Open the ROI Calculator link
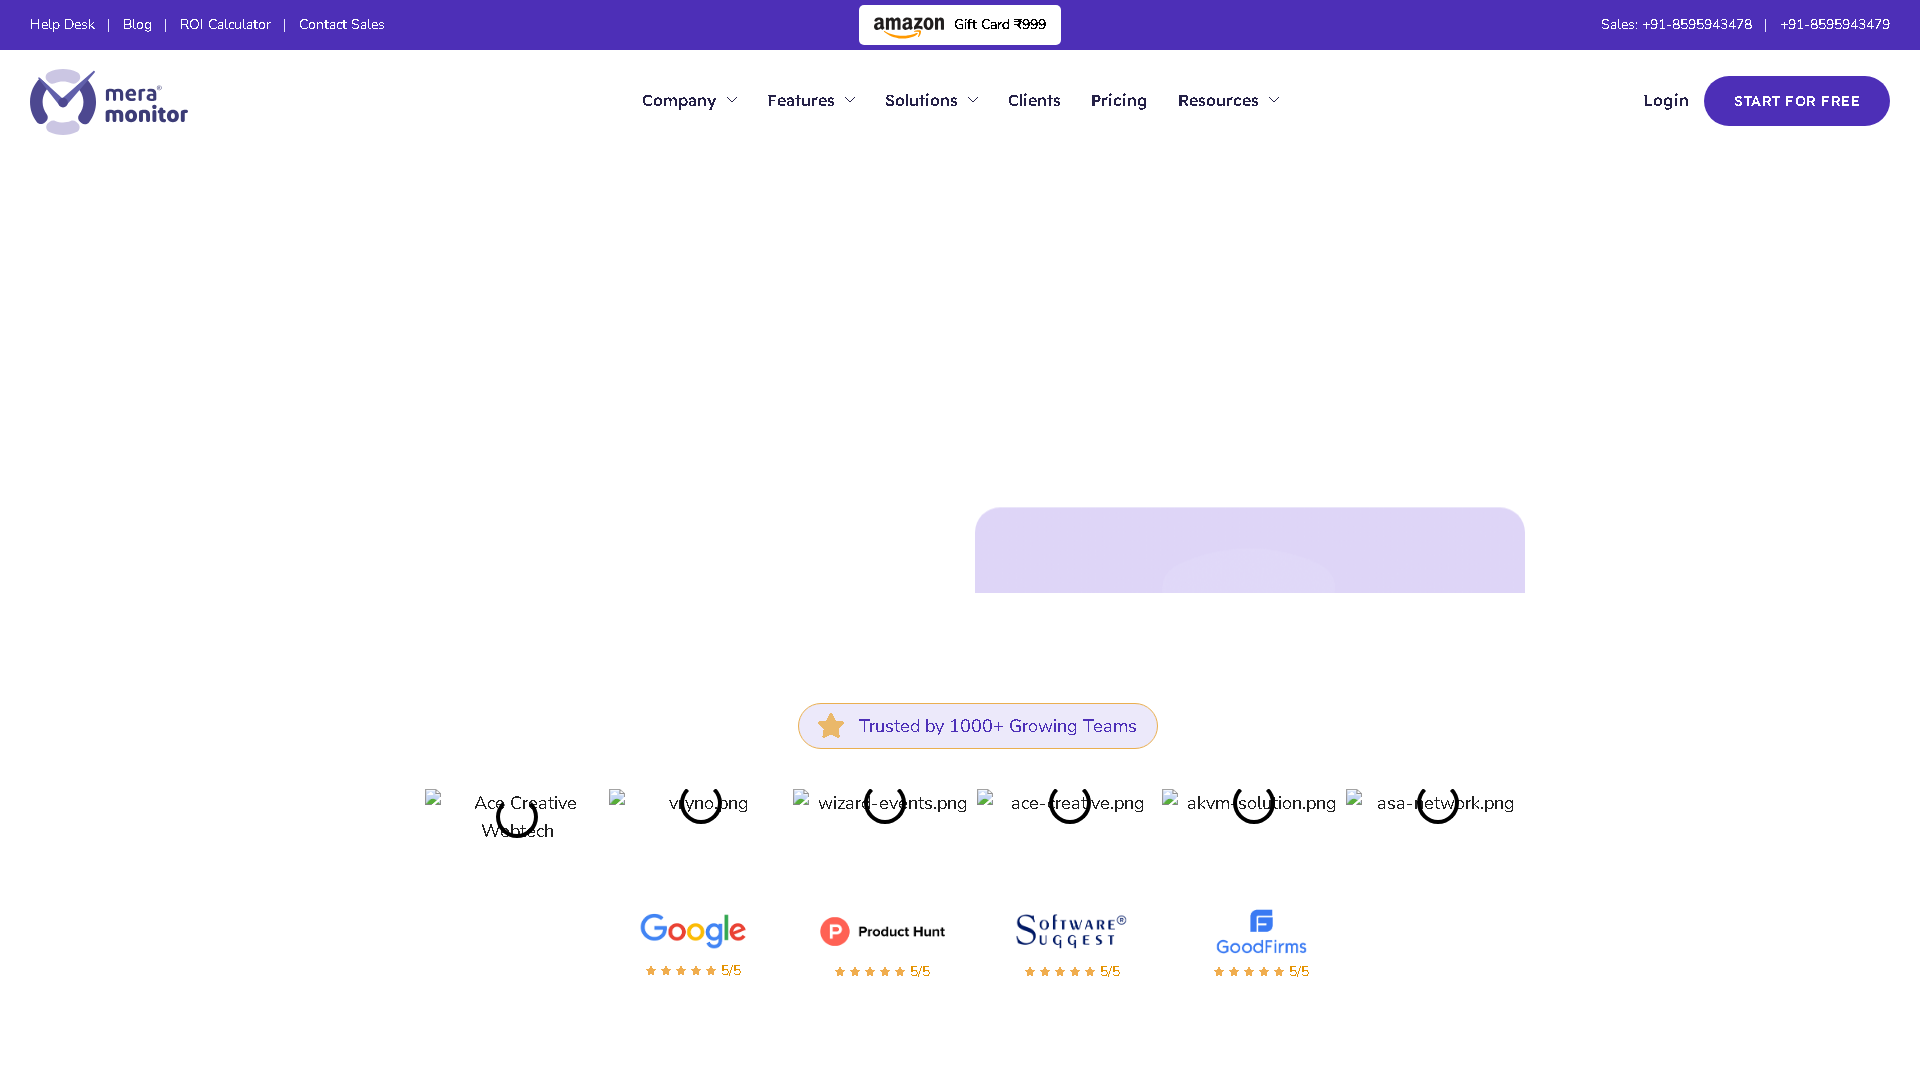Image resolution: width=1920 pixels, height=1080 pixels. (x=225, y=24)
